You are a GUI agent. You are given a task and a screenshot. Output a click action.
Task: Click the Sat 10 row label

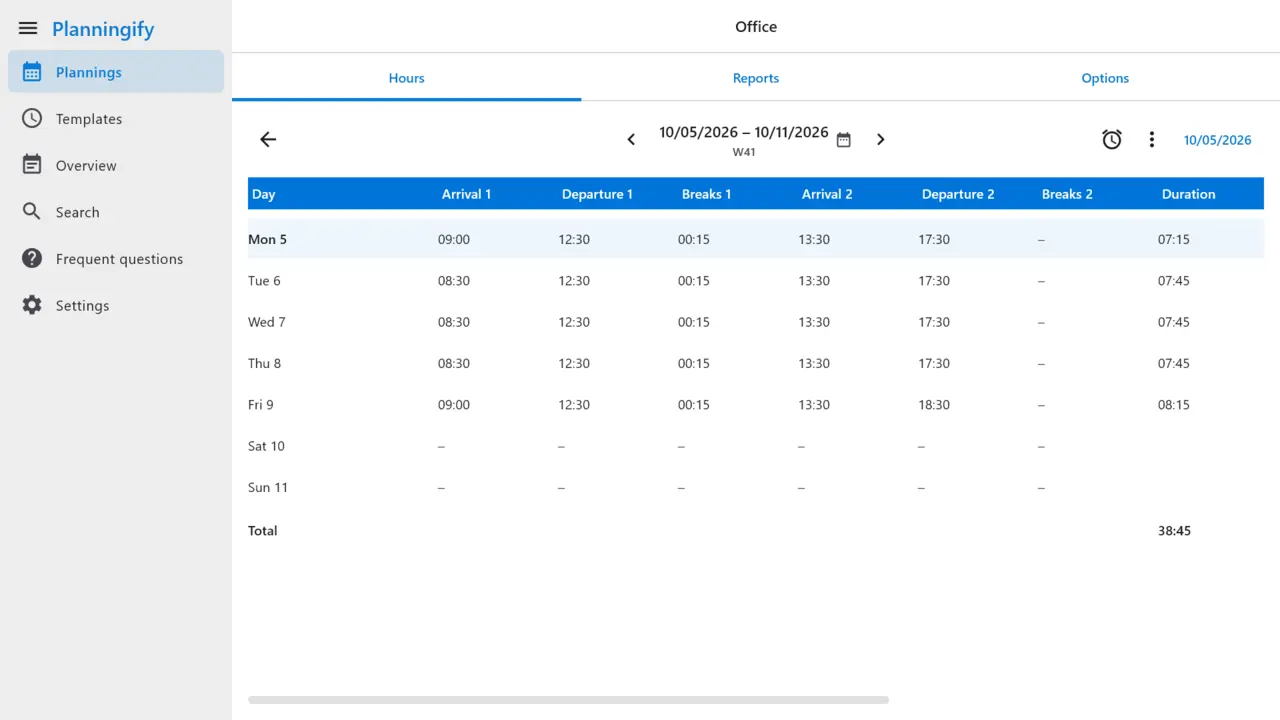(x=266, y=446)
